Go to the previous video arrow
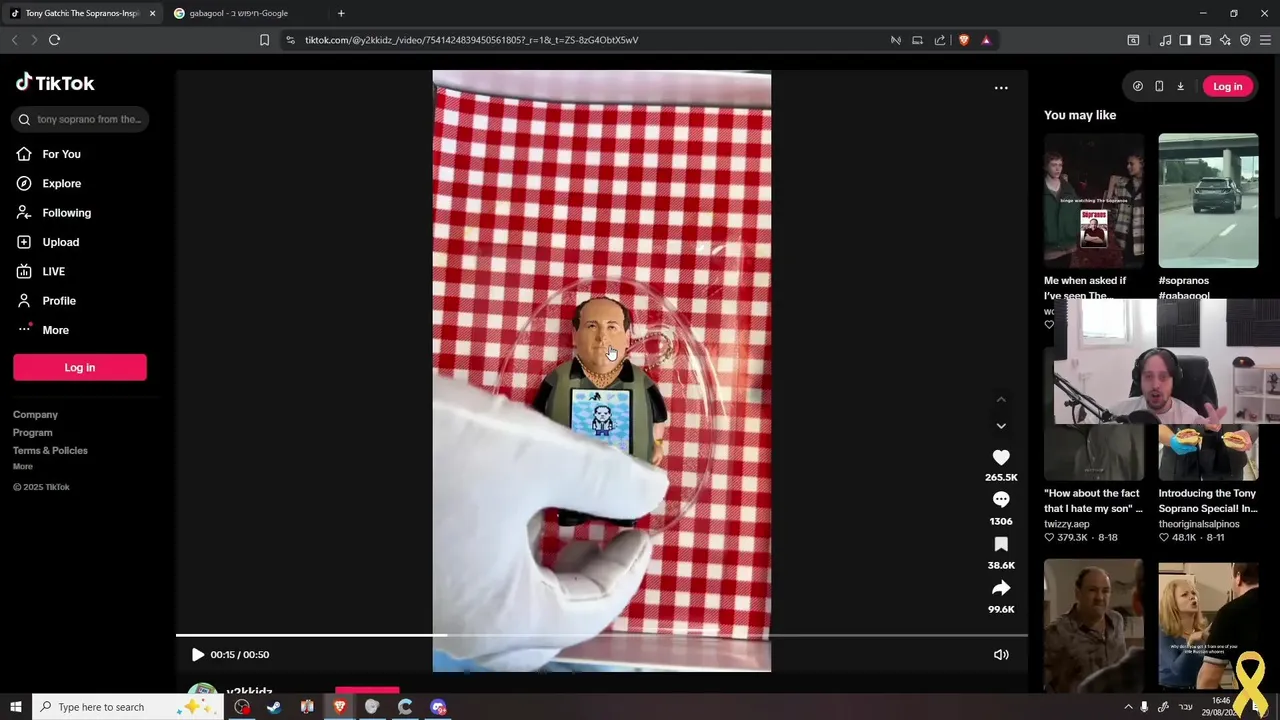 [x=1001, y=399]
